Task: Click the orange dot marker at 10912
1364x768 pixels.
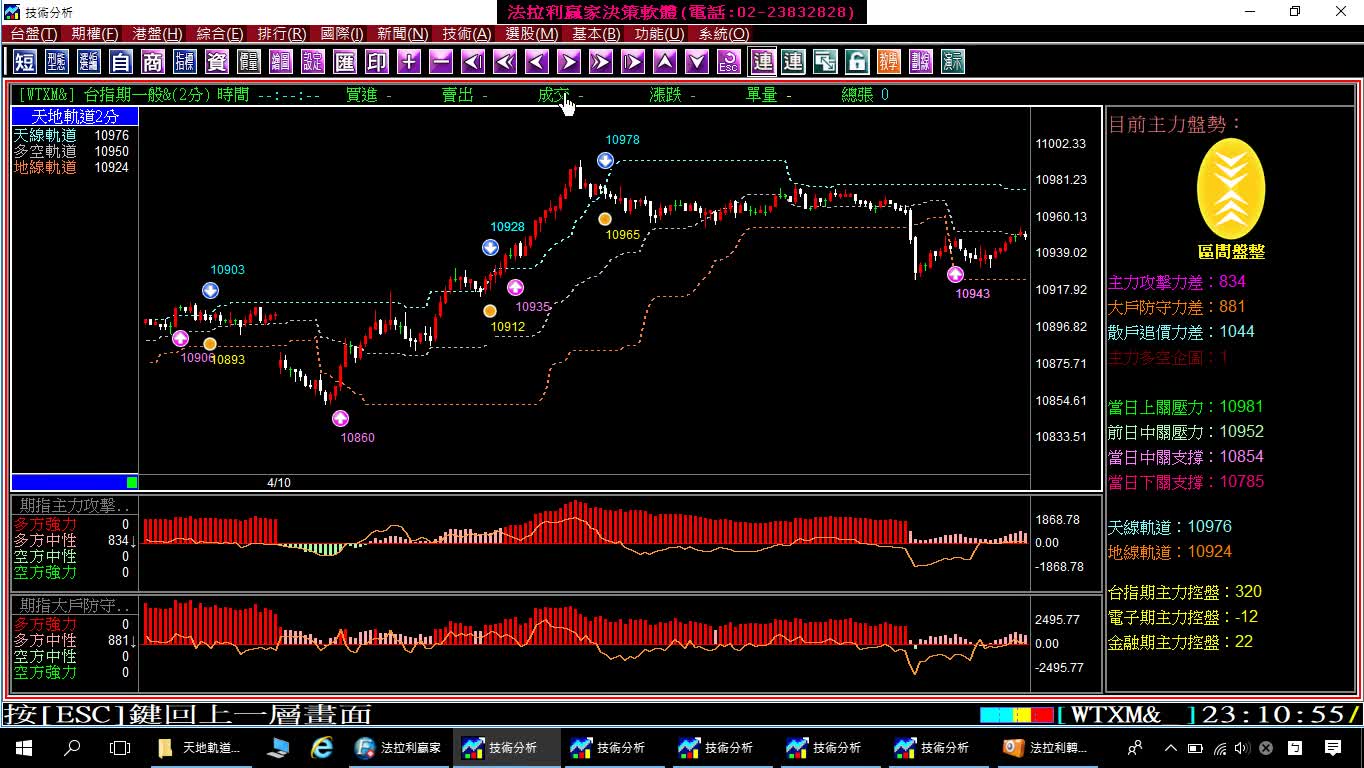Action: tap(490, 311)
